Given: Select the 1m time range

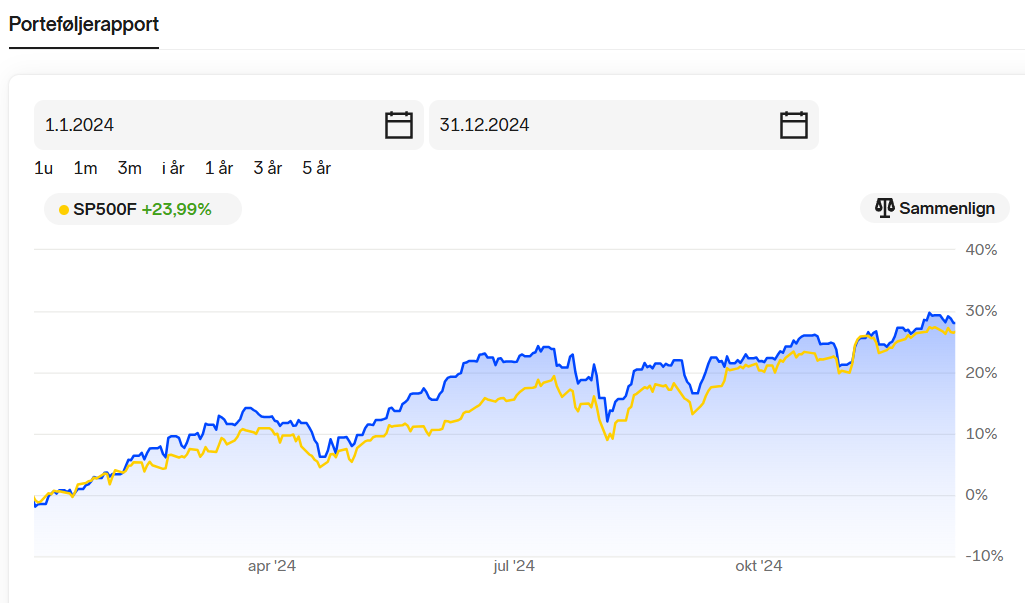Looking at the screenshot, I should pos(85,169).
